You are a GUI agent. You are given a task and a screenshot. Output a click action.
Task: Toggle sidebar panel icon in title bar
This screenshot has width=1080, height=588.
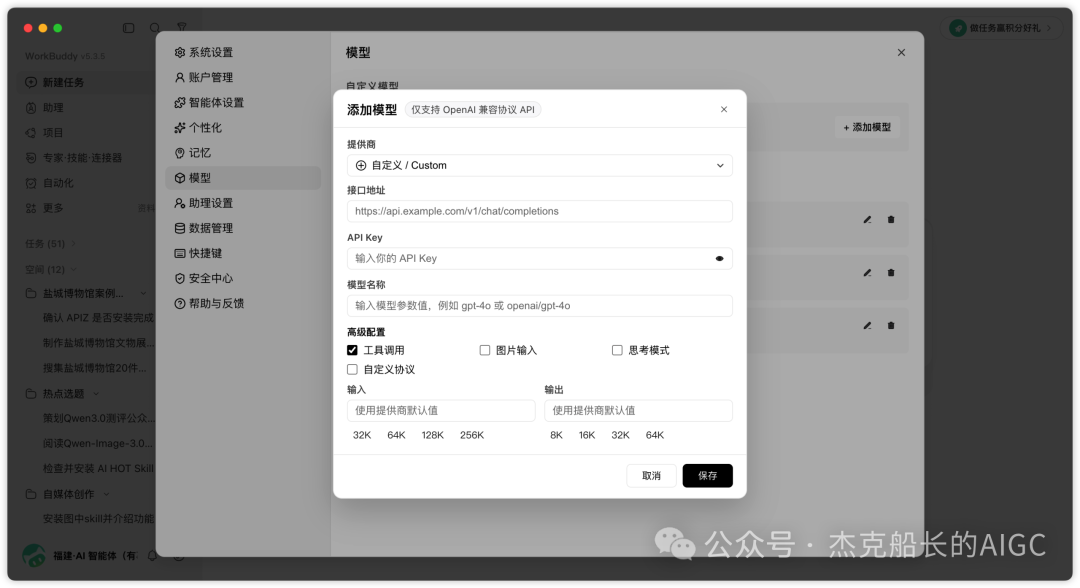(x=129, y=28)
